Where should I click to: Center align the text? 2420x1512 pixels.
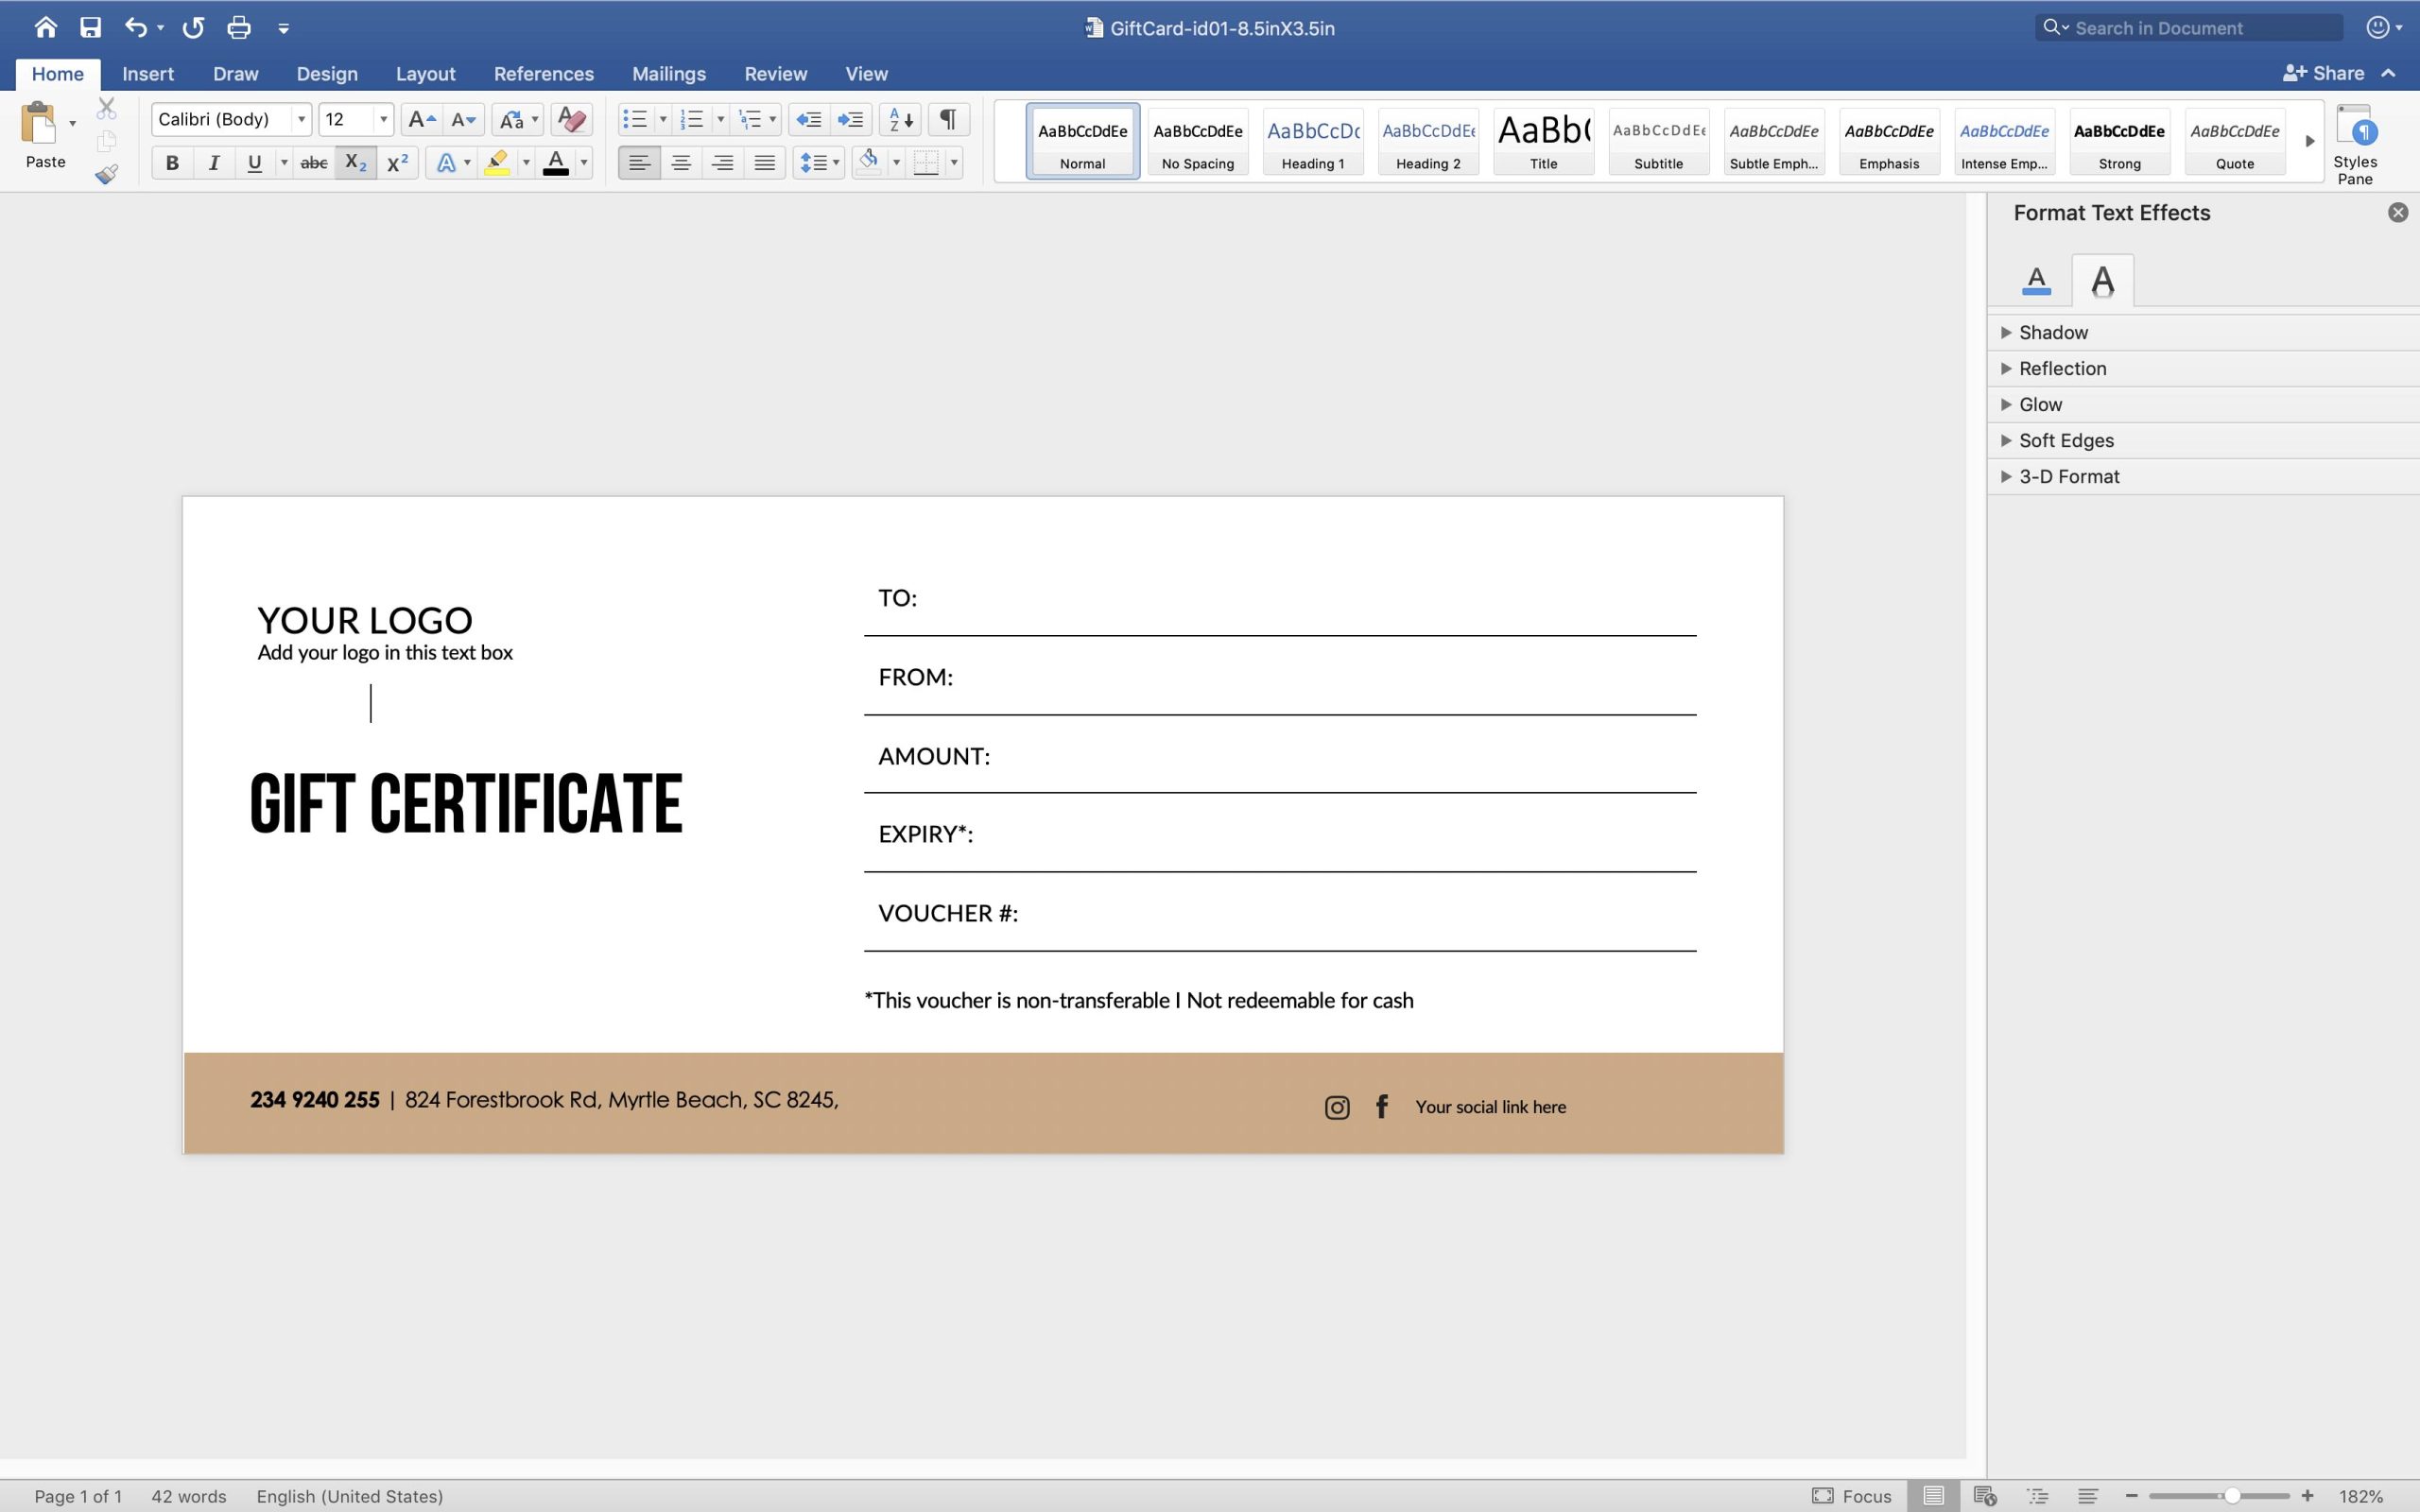pyautogui.click(x=681, y=162)
